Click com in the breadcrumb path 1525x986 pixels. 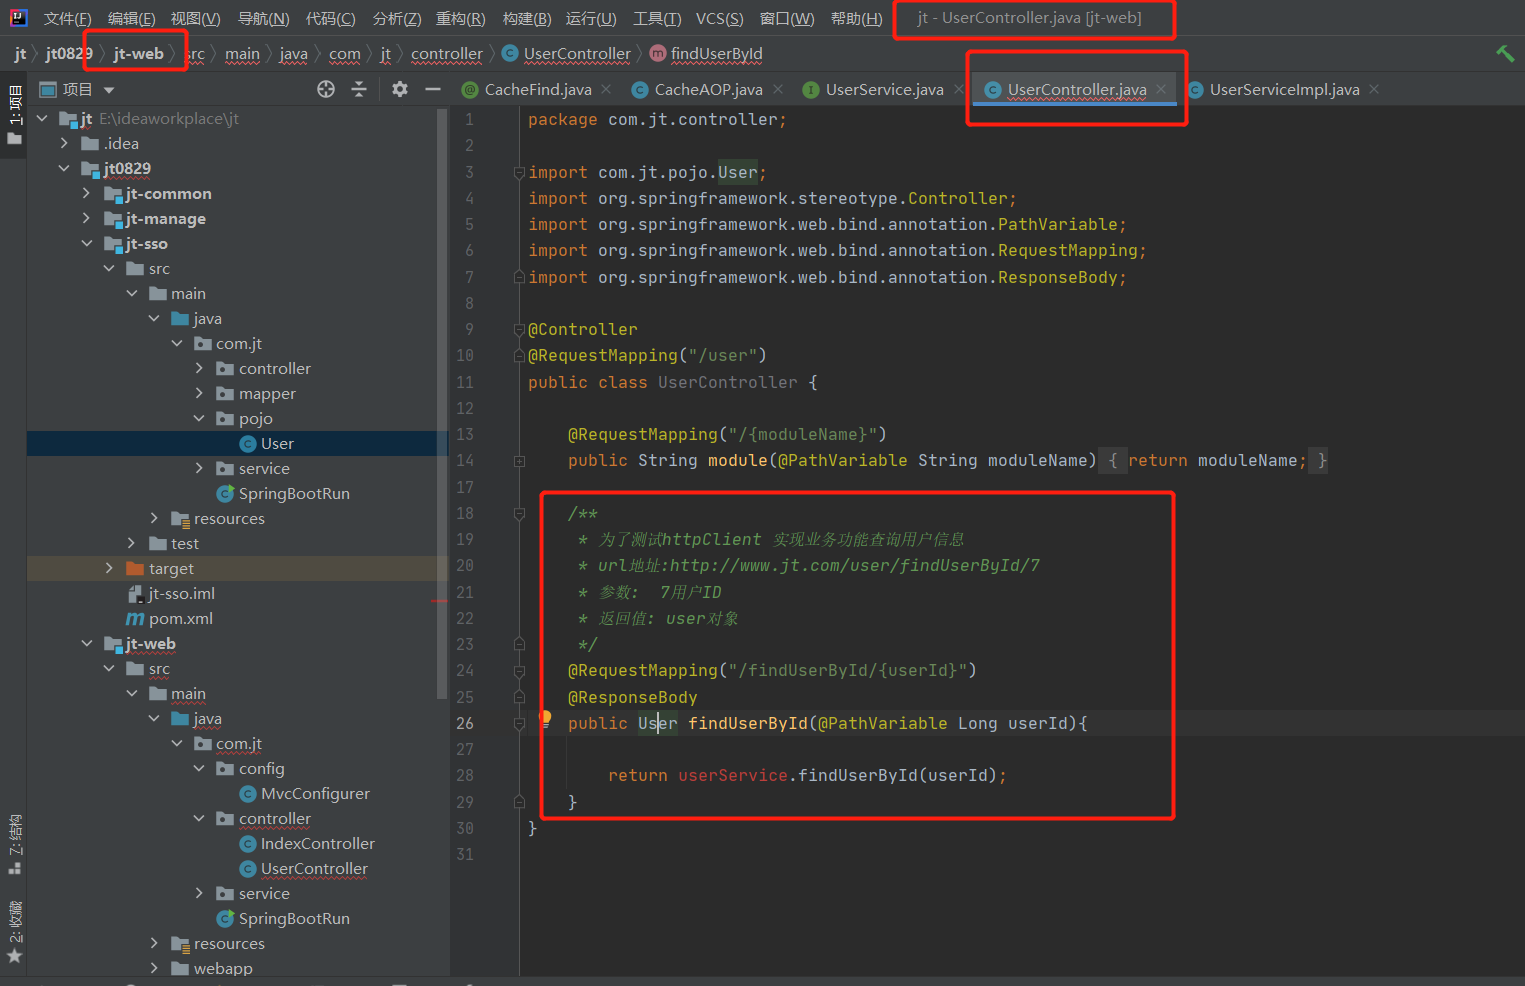345,54
